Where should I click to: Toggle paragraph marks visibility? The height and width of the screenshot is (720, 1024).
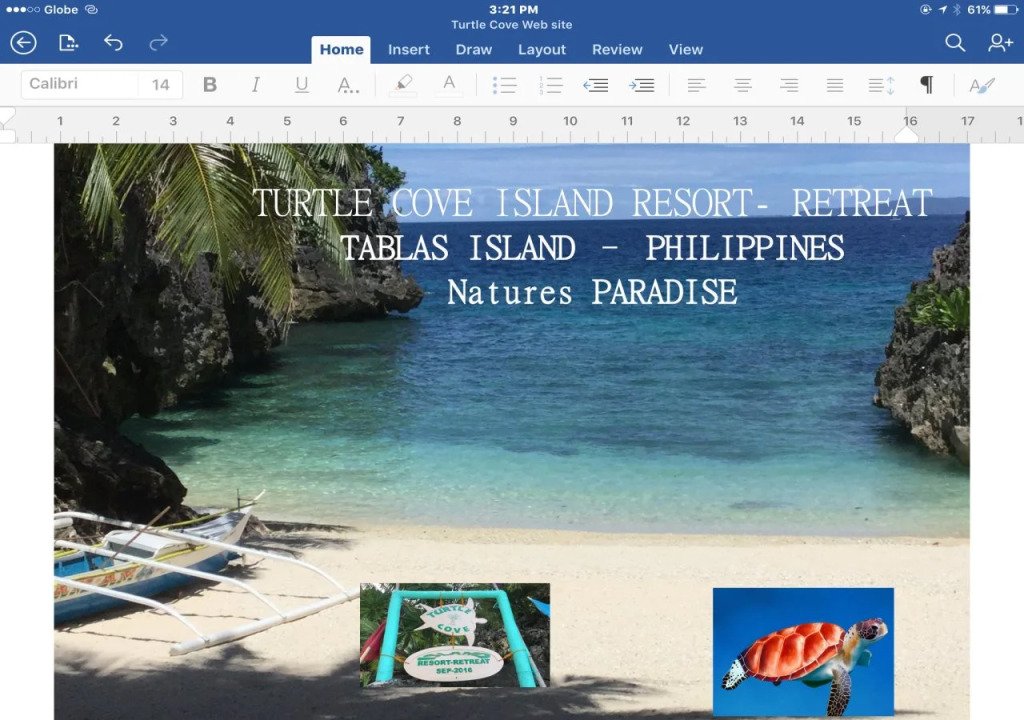click(926, 85)
